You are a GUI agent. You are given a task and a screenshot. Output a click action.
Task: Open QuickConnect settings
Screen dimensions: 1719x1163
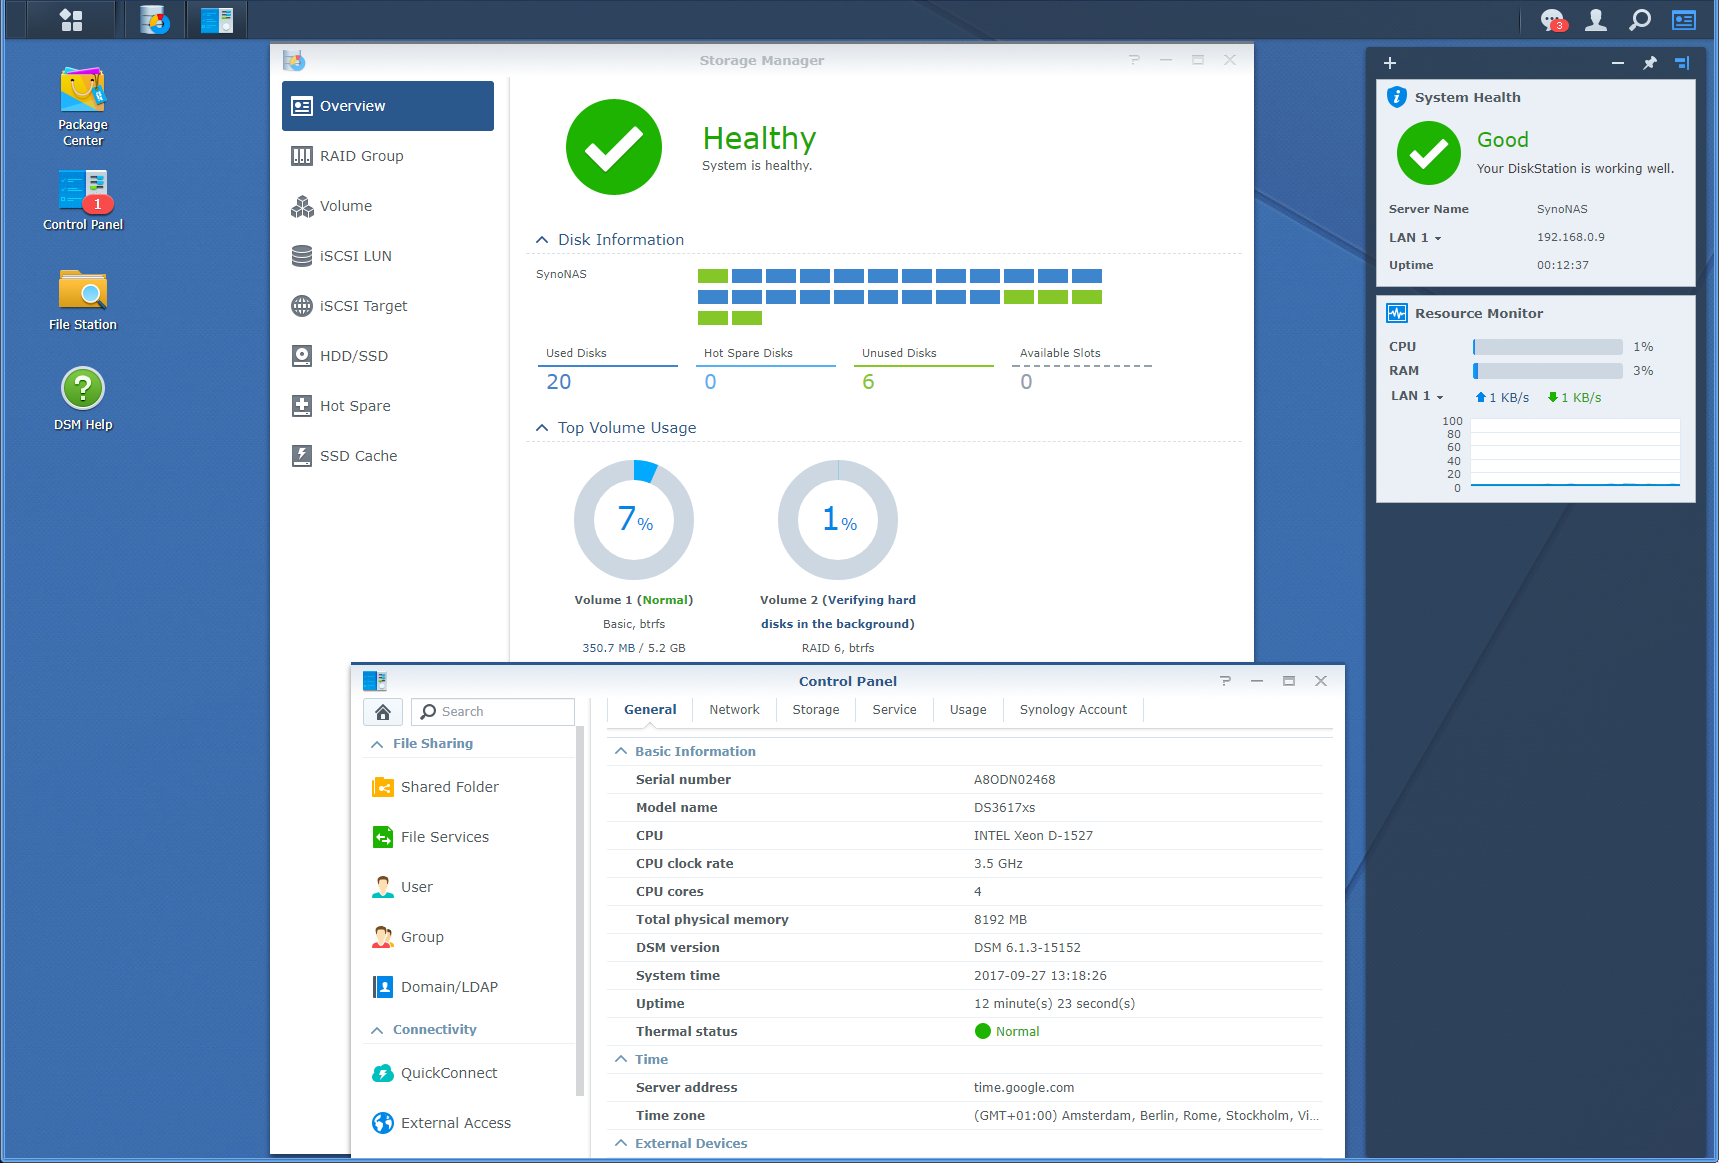tap(470, 1073)
